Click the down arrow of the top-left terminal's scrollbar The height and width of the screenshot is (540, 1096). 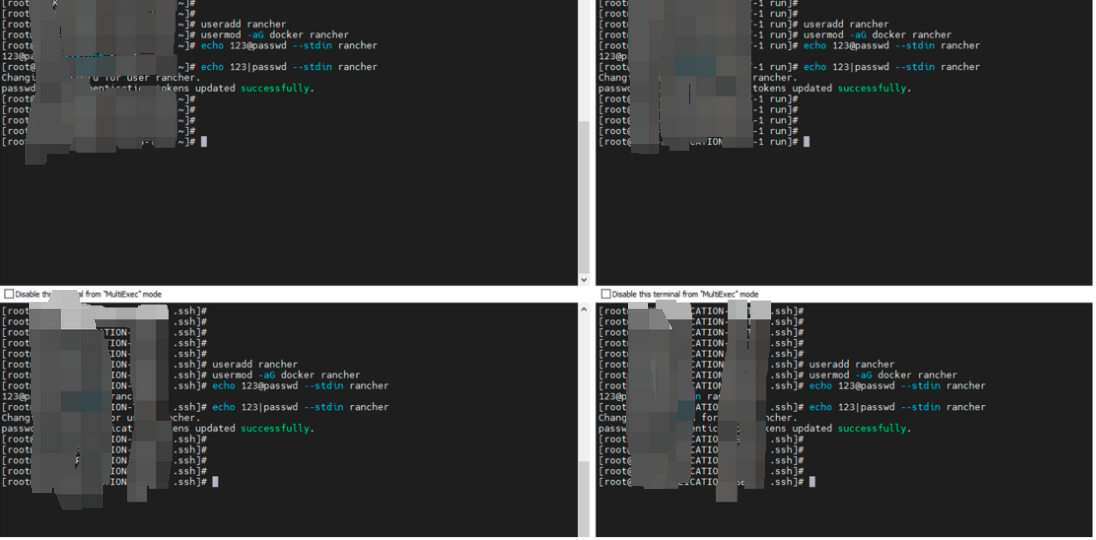[584, 279]
